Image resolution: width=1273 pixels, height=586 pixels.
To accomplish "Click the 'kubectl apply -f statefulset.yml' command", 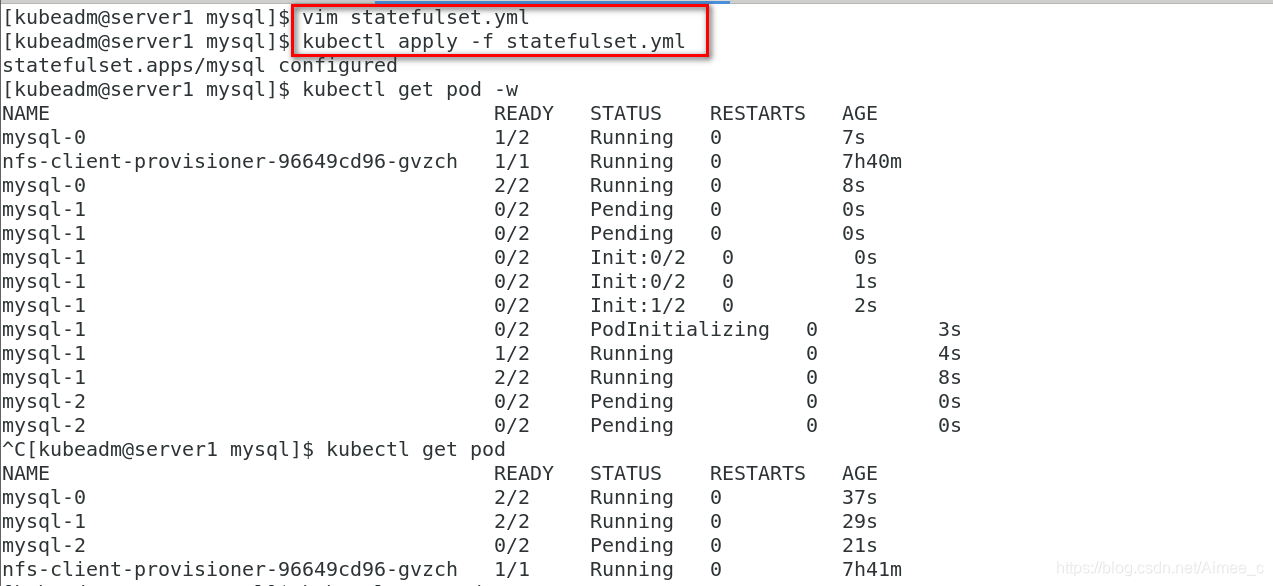I will pos(493,42).
